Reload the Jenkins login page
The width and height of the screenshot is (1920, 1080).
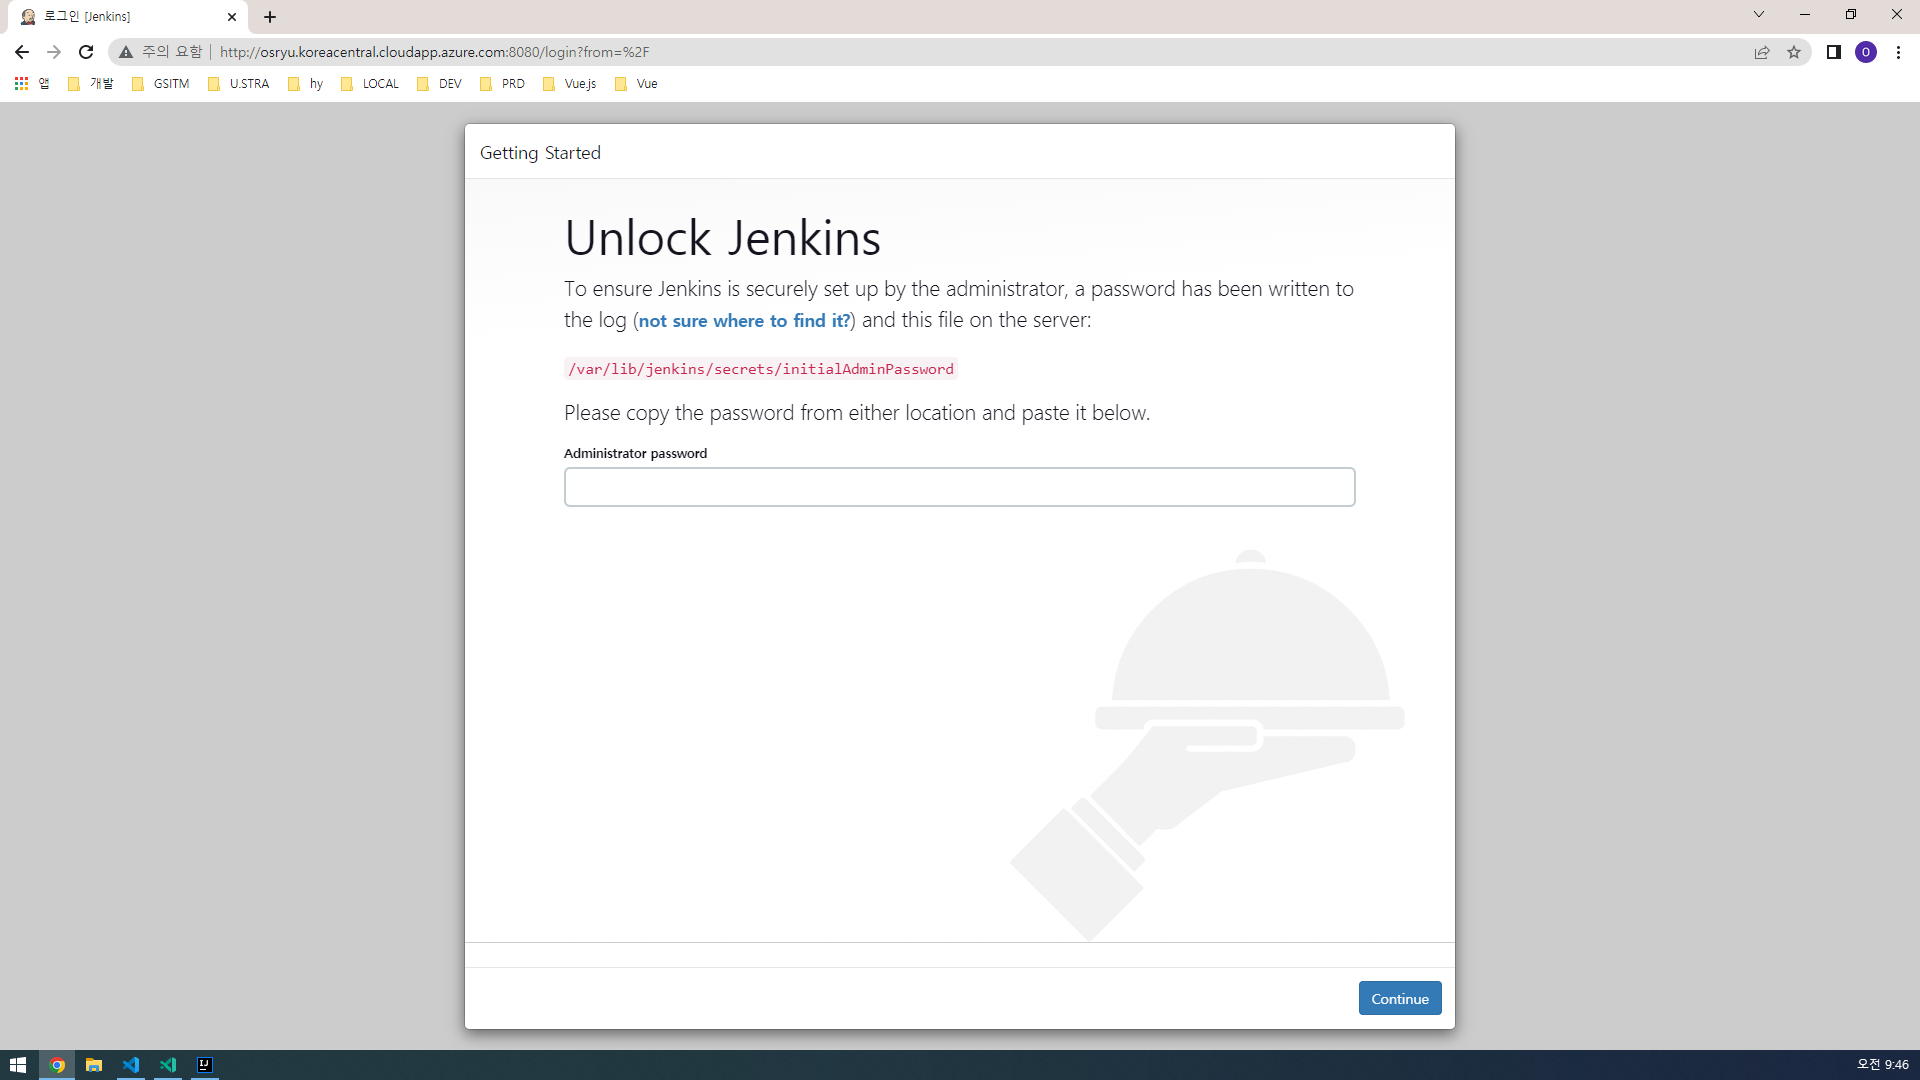pyautogui.click(x=86, y=52)
